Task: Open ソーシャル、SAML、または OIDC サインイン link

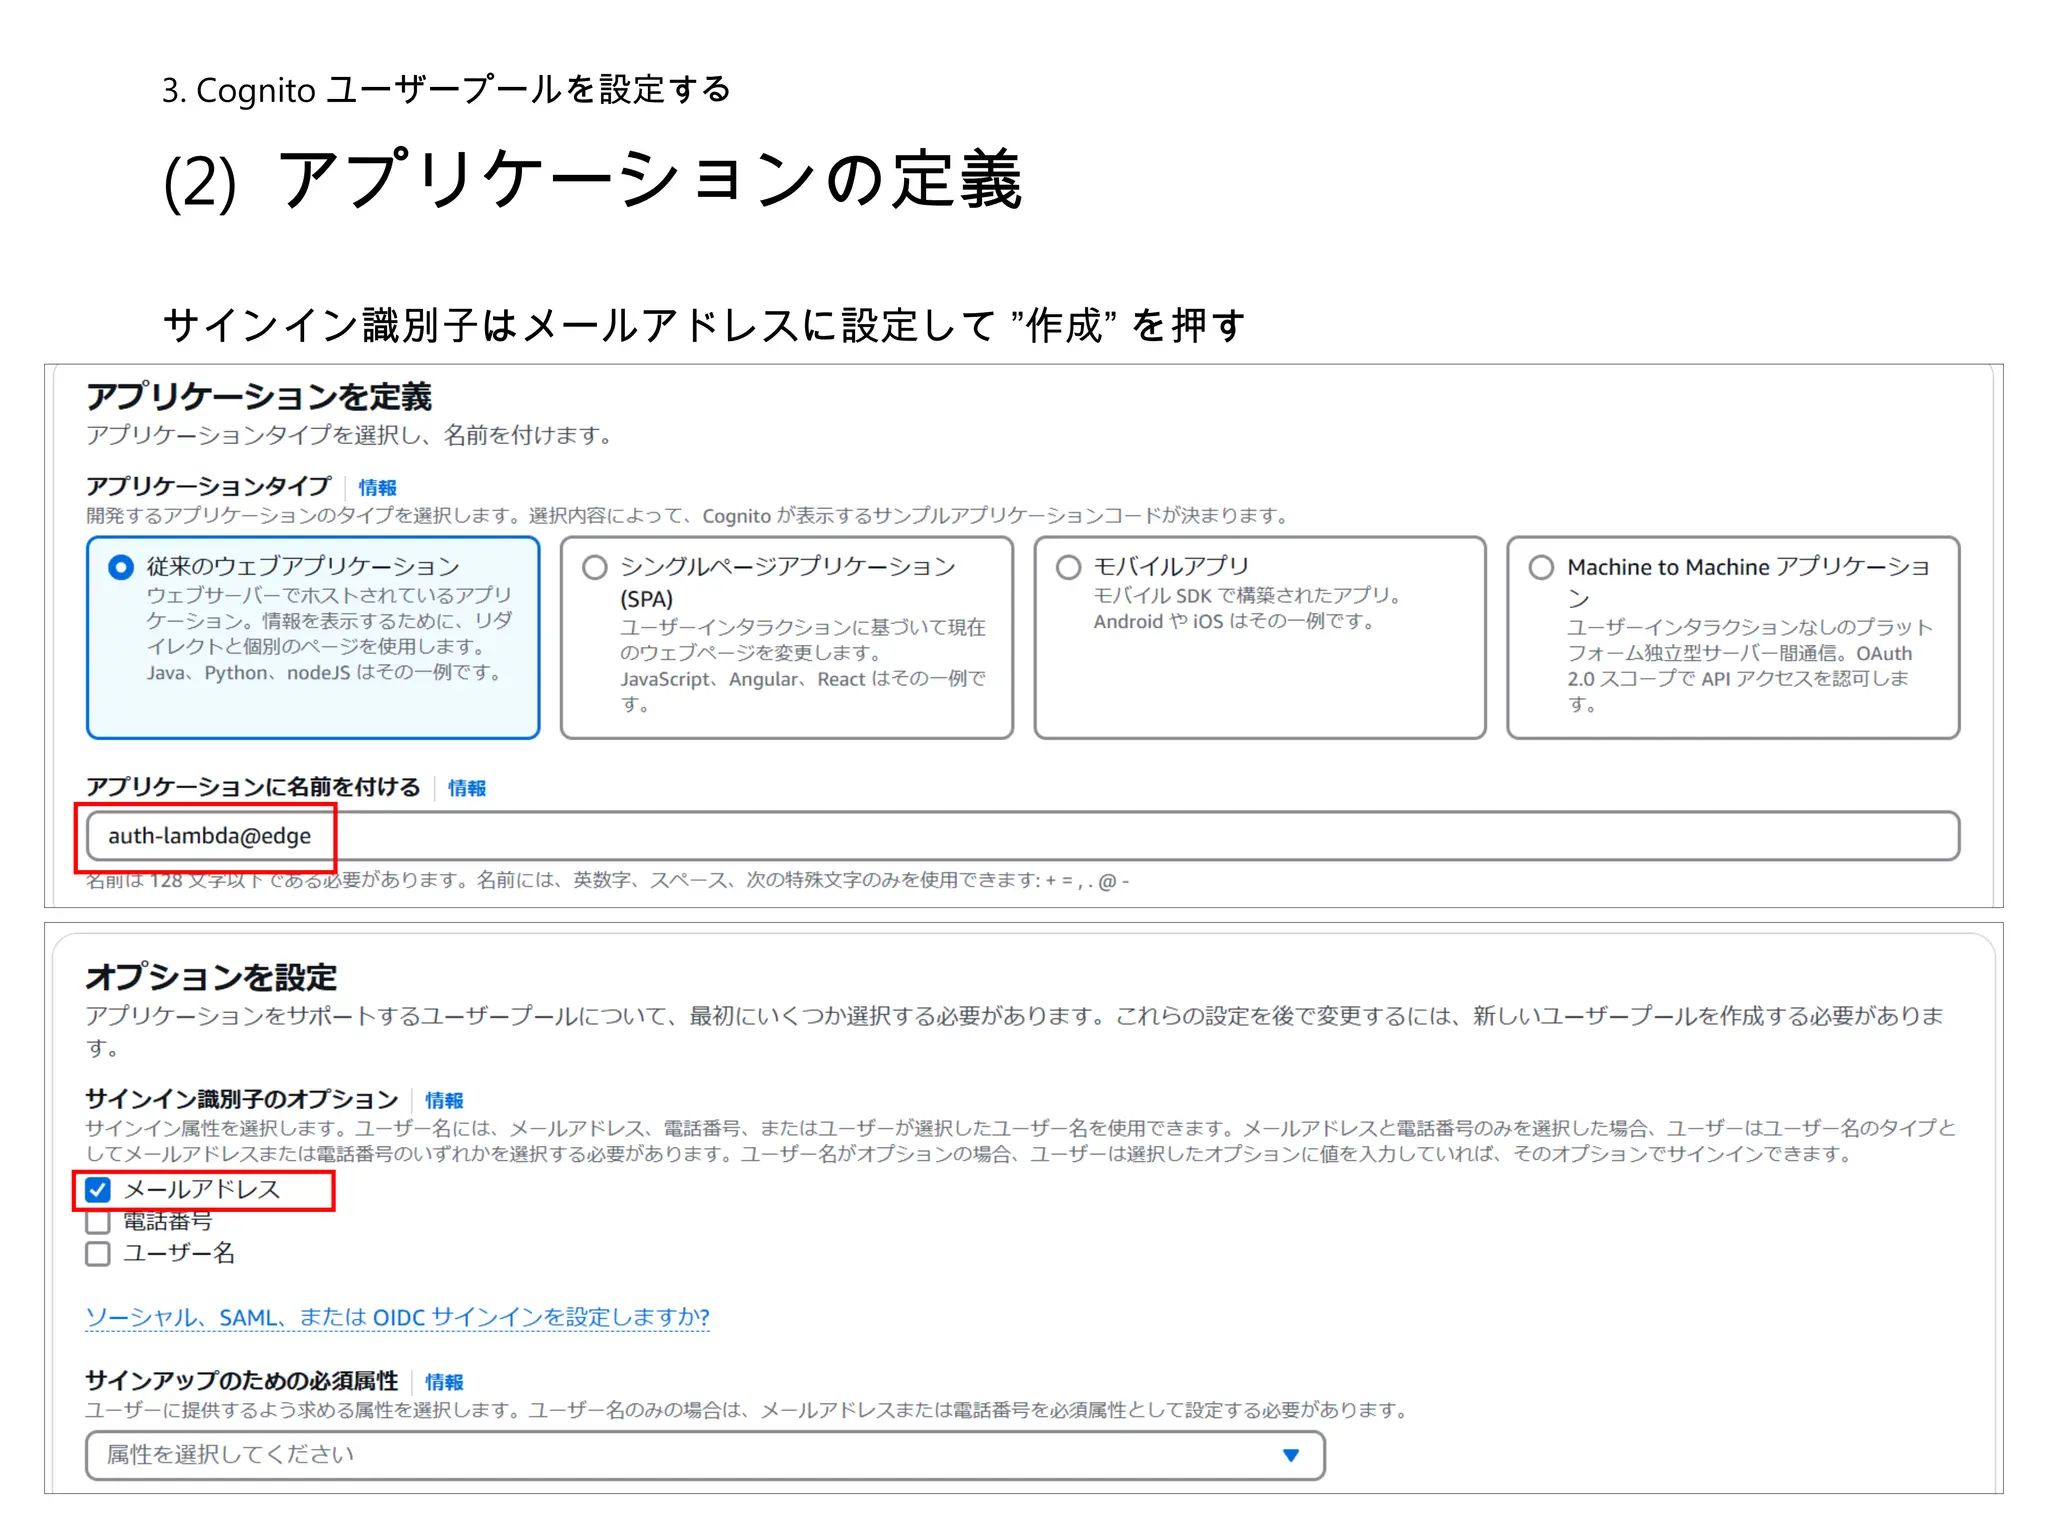Action: [398, 1317]
